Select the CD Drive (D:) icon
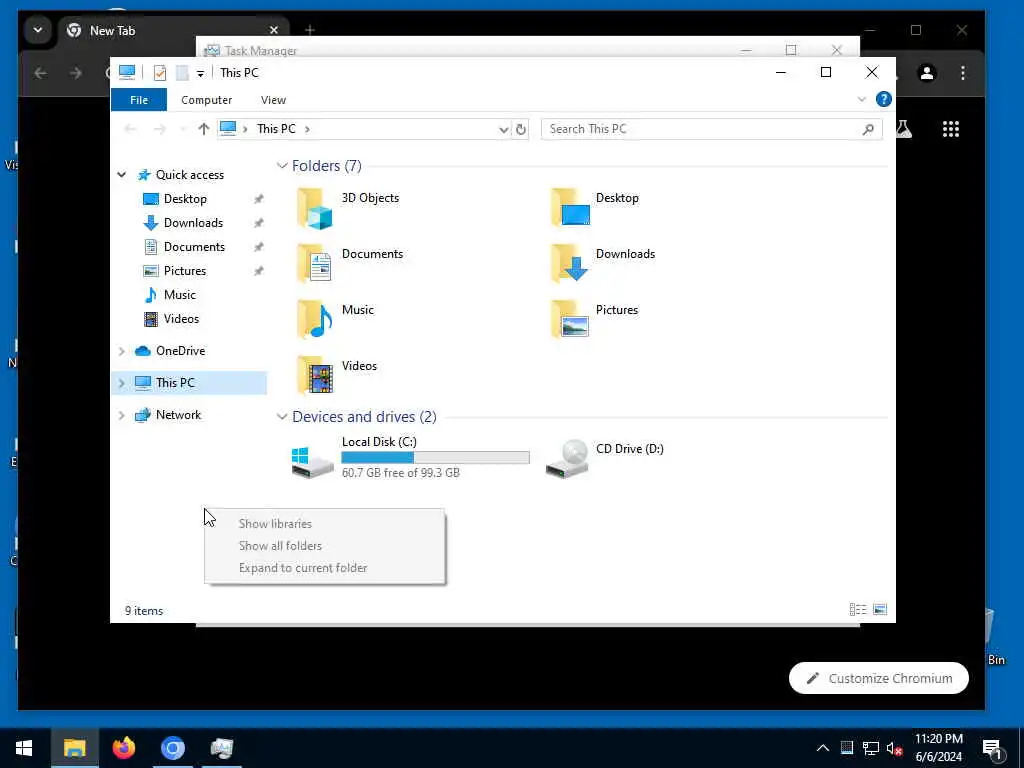 pyautogui.click(x=567, y=458)
